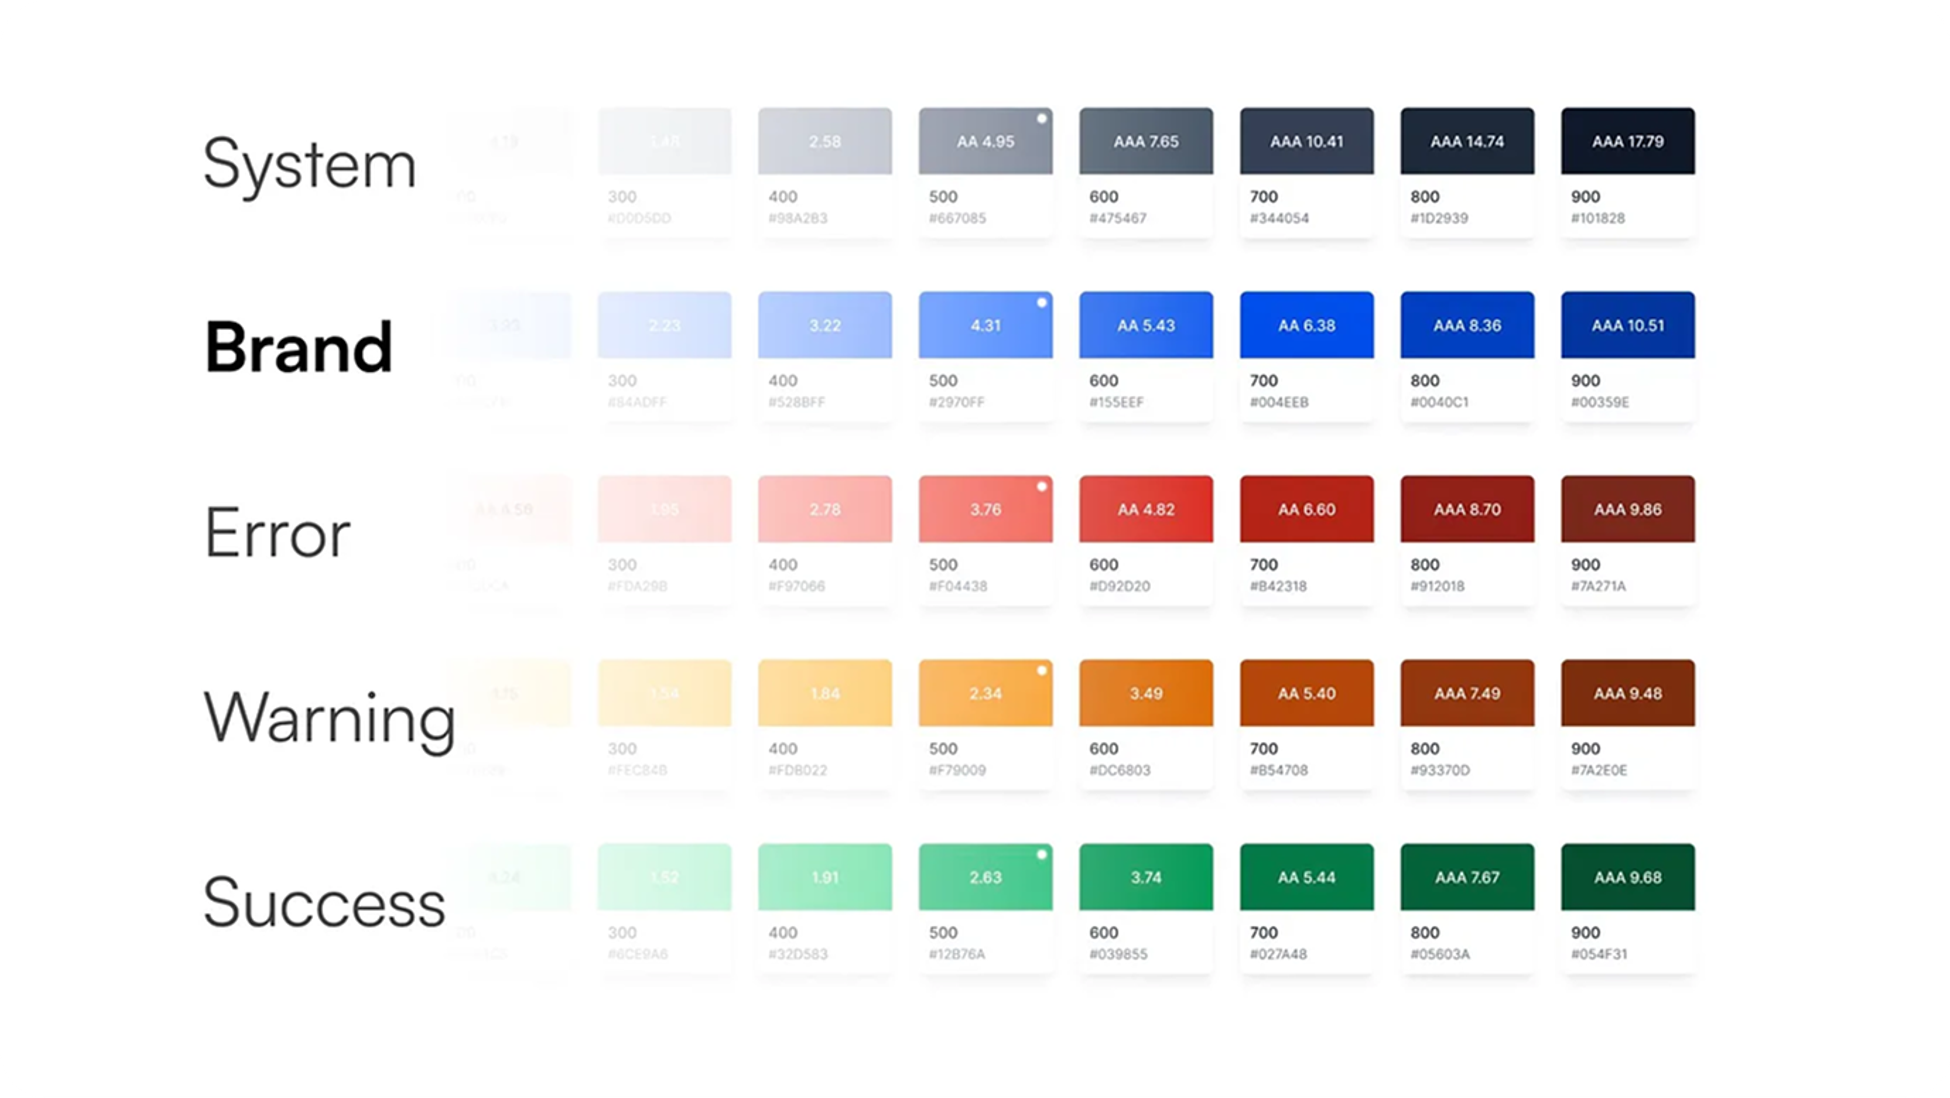Click the bold Brand row heading
1950x1098 pixels.
(x=298, y=347)
